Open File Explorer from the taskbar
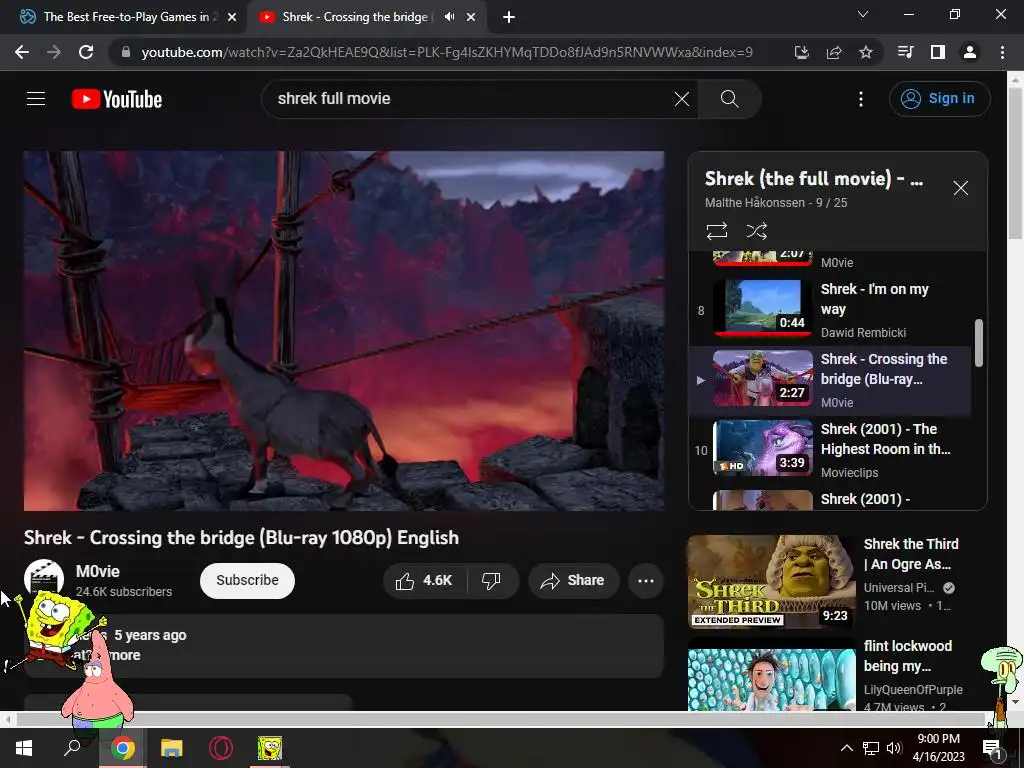This screenshot has height=768, width=1024. pyautogui.click(x=172, y=748)
